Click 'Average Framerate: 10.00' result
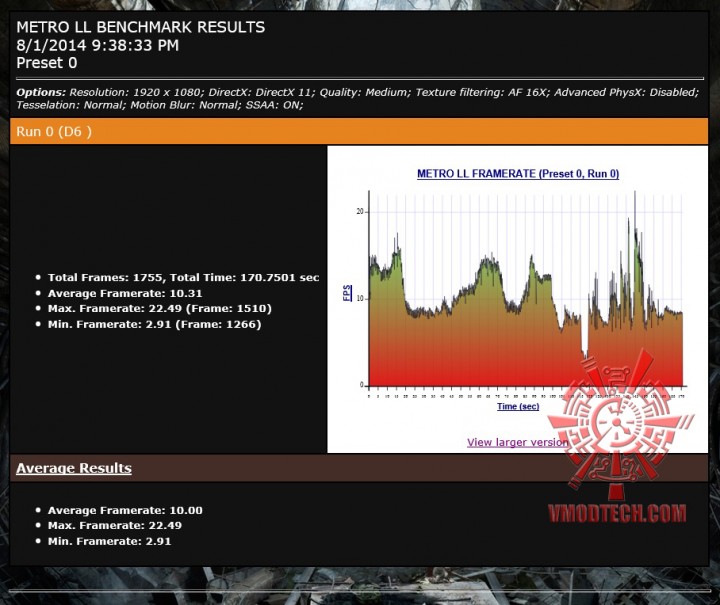The image size is (720, 605). (x=125, y=510)
